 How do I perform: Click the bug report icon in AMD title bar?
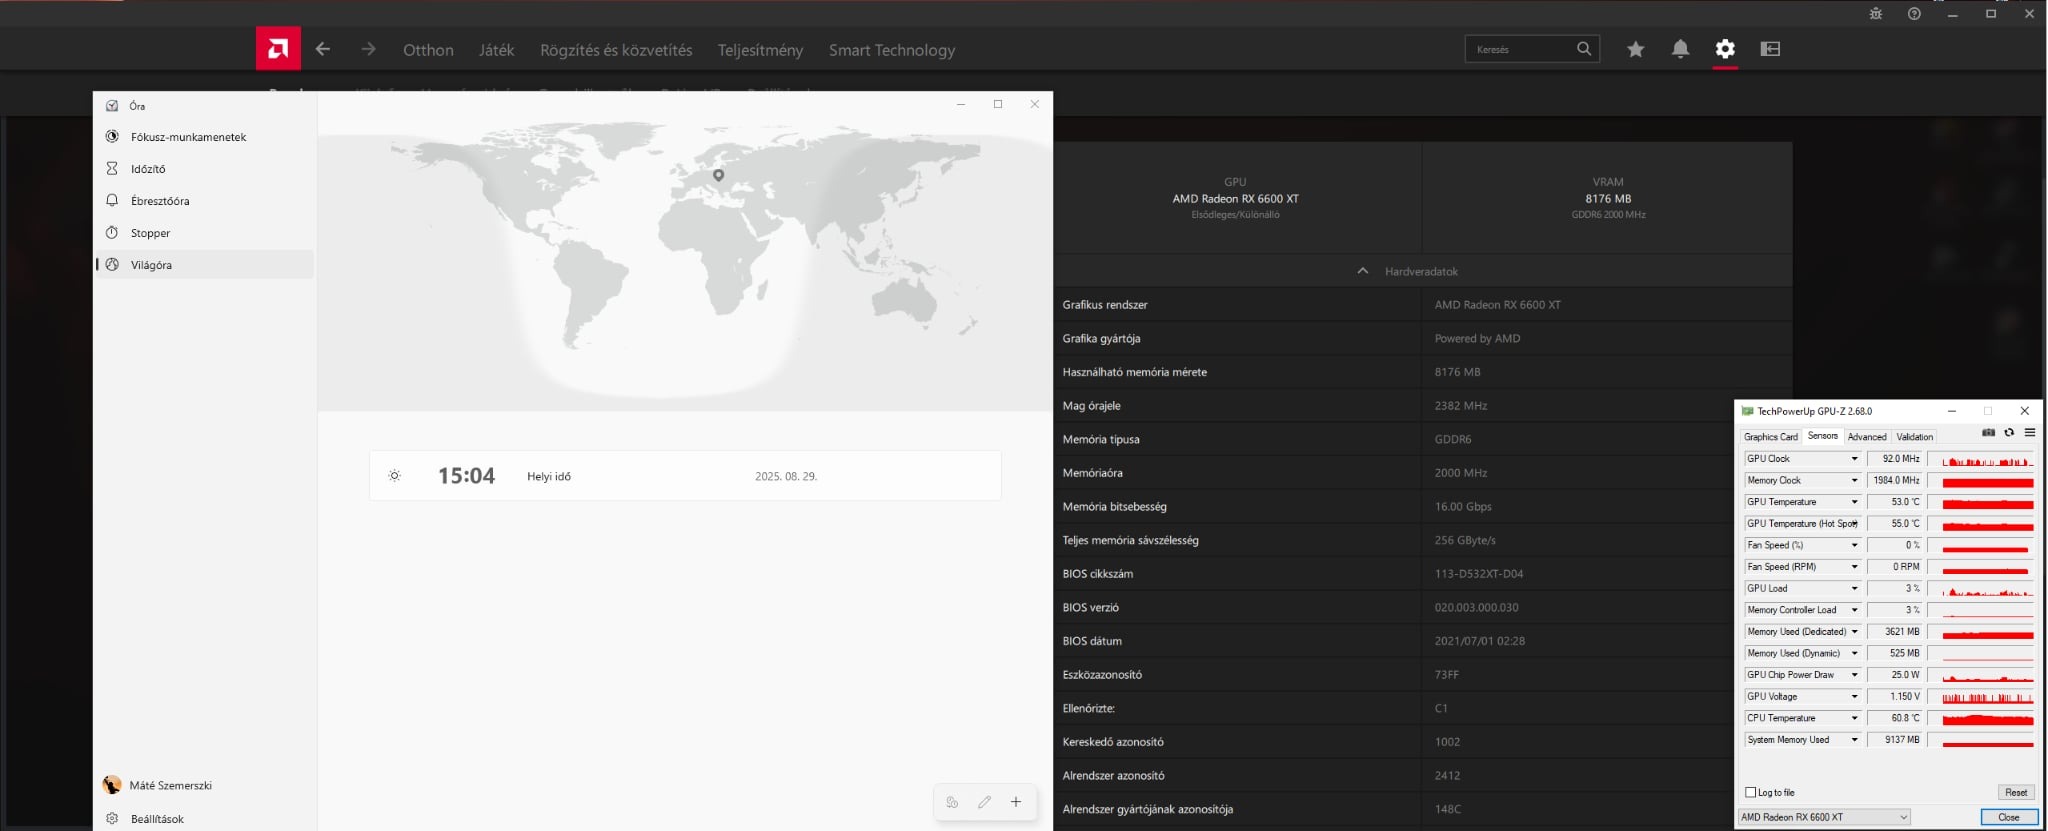[x=1875, y=14]
